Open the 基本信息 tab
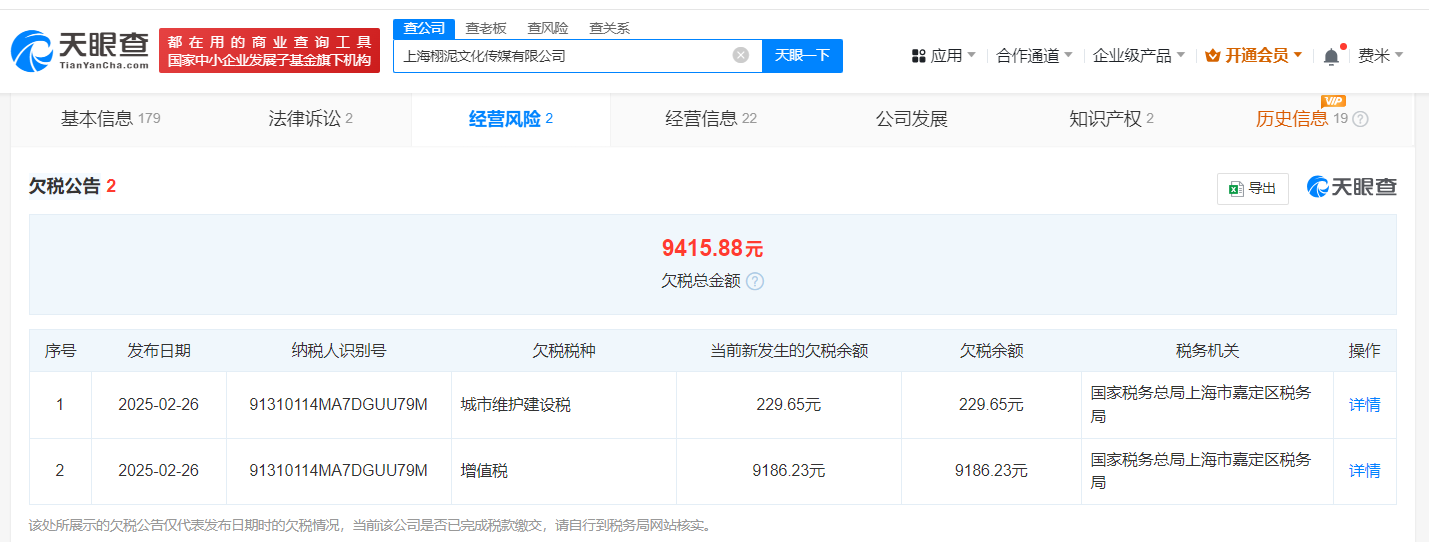1429x542 pixels. pos(110,119)
